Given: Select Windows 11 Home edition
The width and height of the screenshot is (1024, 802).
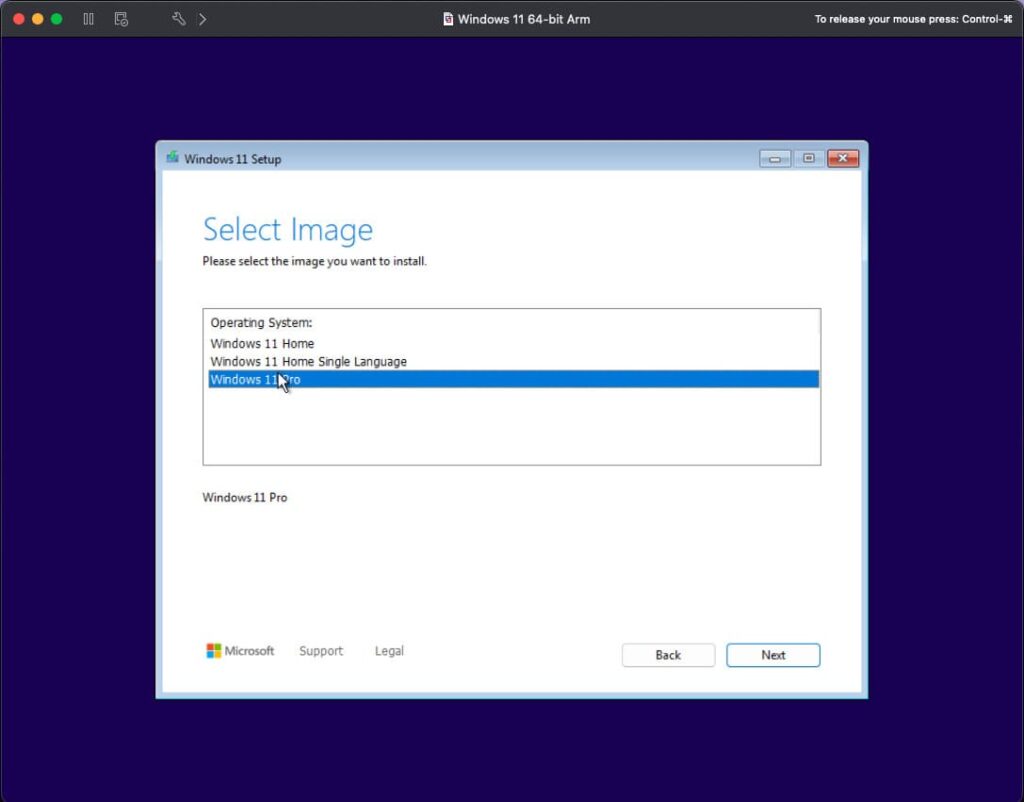Looking at the screenshot, I should click(x=262, y=344).
